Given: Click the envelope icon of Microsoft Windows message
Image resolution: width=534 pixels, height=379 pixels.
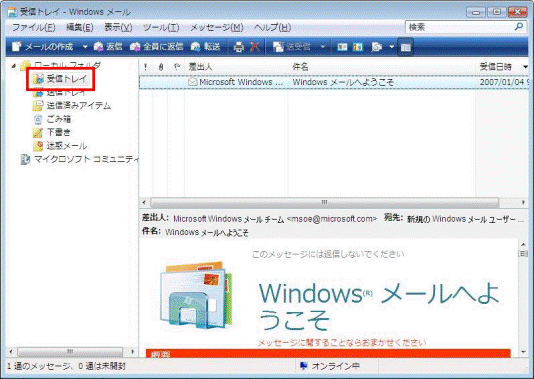Looking at the screenshot, I should (x=193, y=82).
